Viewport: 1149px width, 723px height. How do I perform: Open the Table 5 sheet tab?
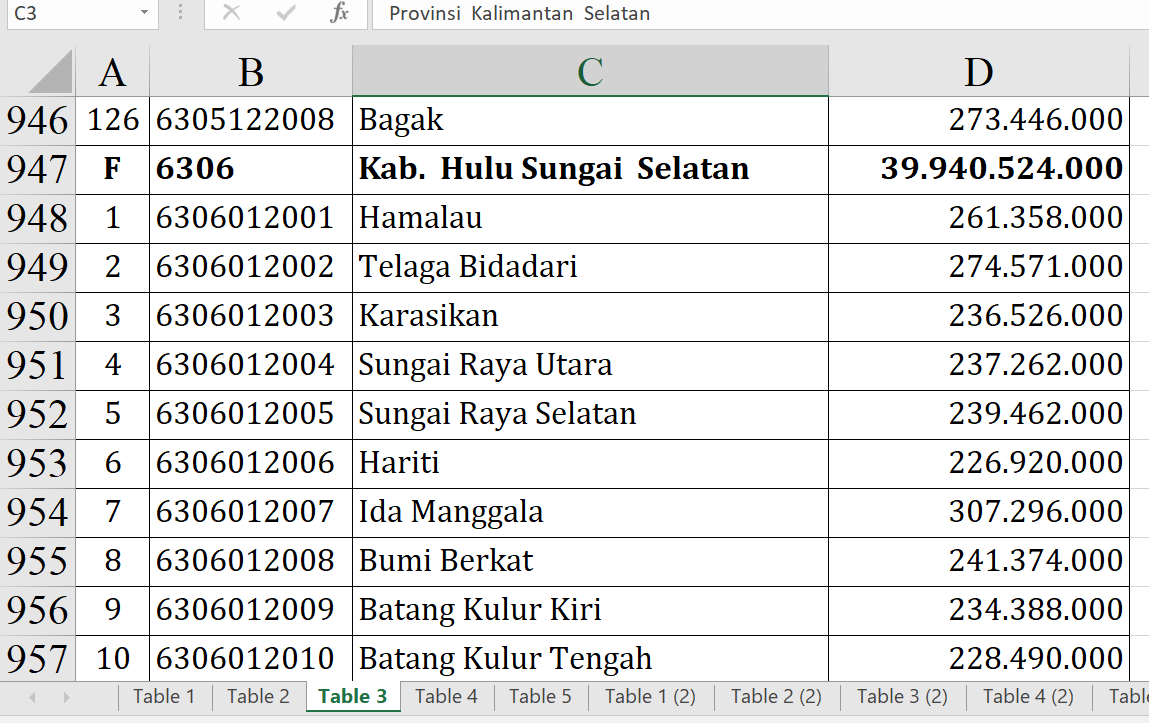coord(540,697)
